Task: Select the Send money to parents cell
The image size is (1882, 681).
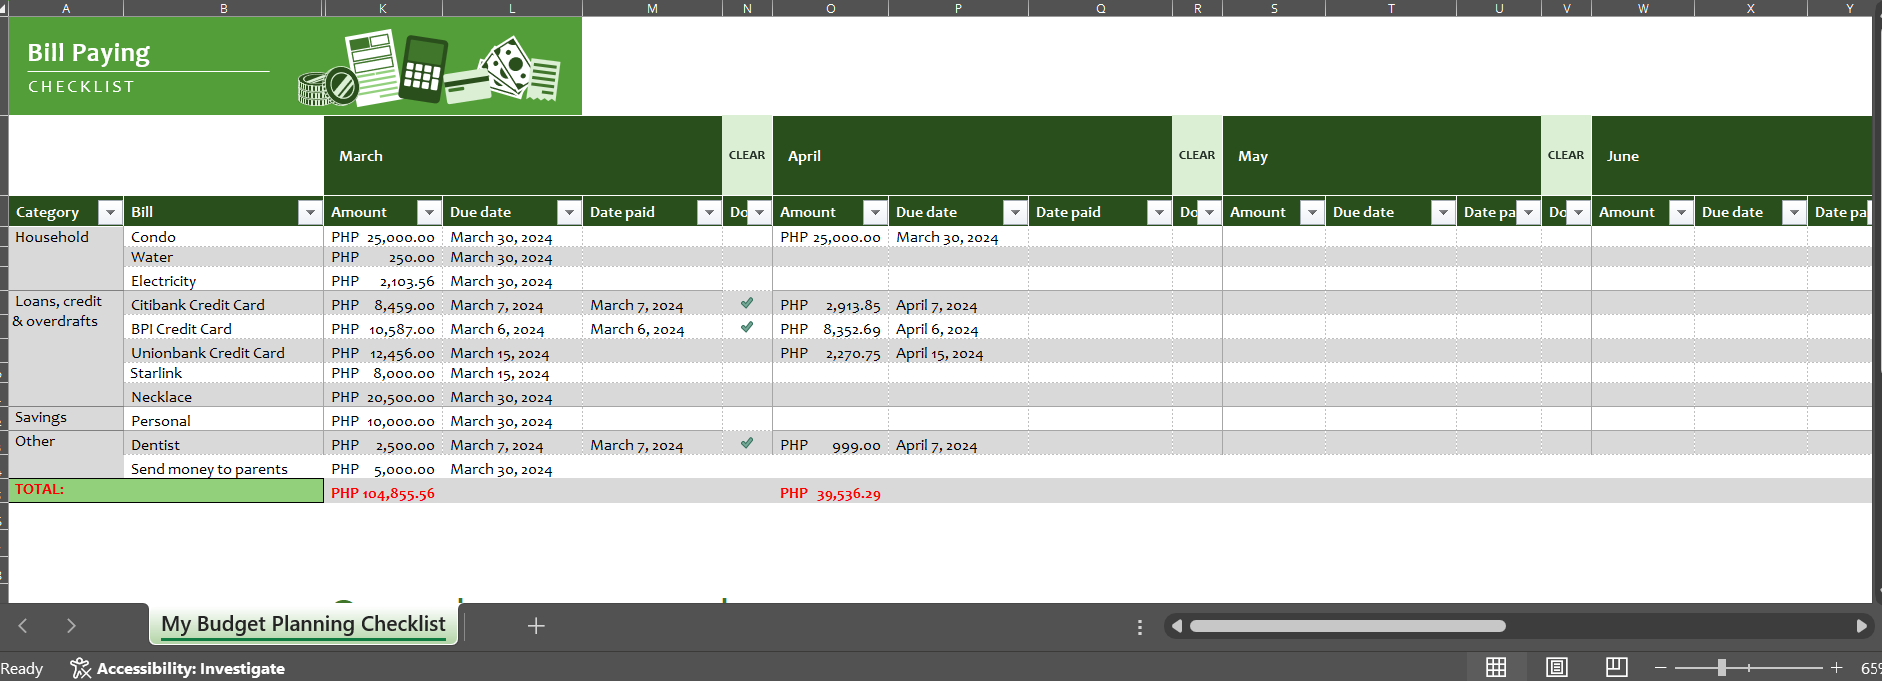Action: (x=224, y=469)
